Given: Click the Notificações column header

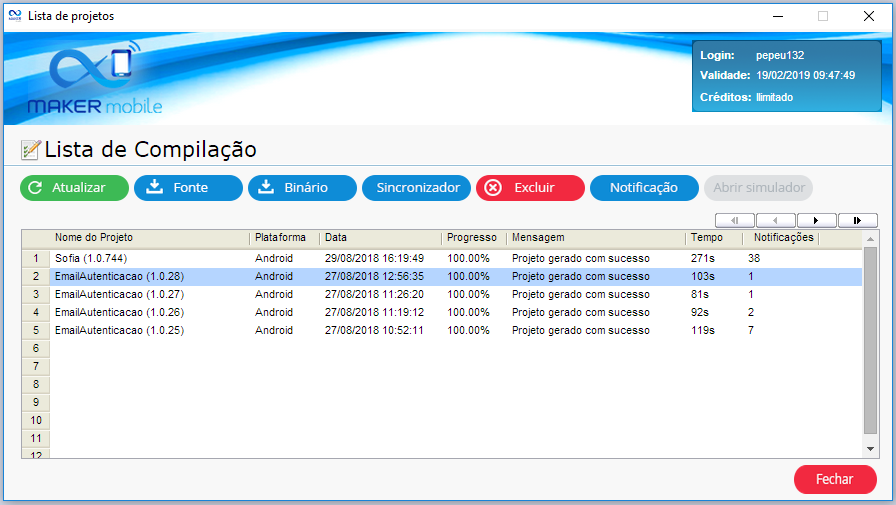Looking at the screenshot, I should click(x=783, y=238).
